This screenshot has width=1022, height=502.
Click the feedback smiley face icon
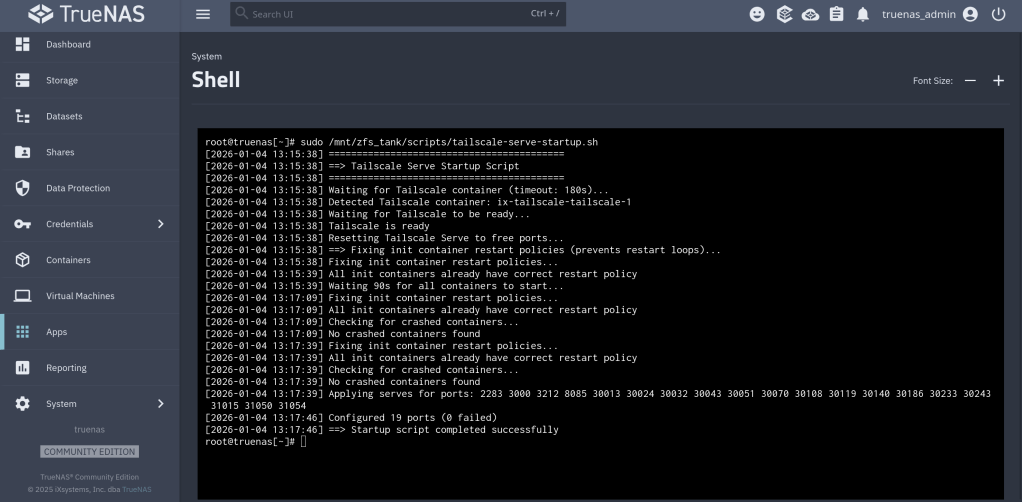(758, 14)
